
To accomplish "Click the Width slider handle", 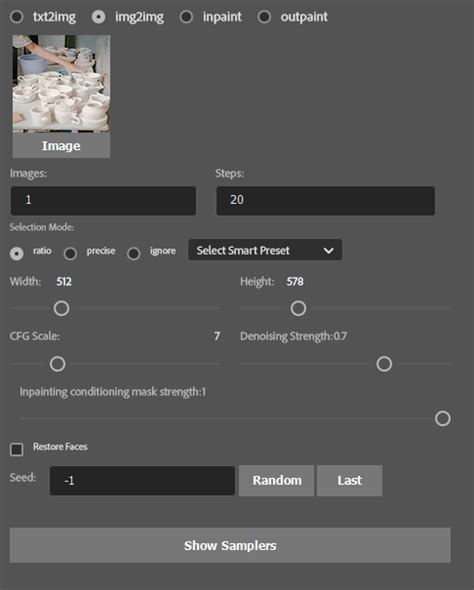I will [61, 309].
